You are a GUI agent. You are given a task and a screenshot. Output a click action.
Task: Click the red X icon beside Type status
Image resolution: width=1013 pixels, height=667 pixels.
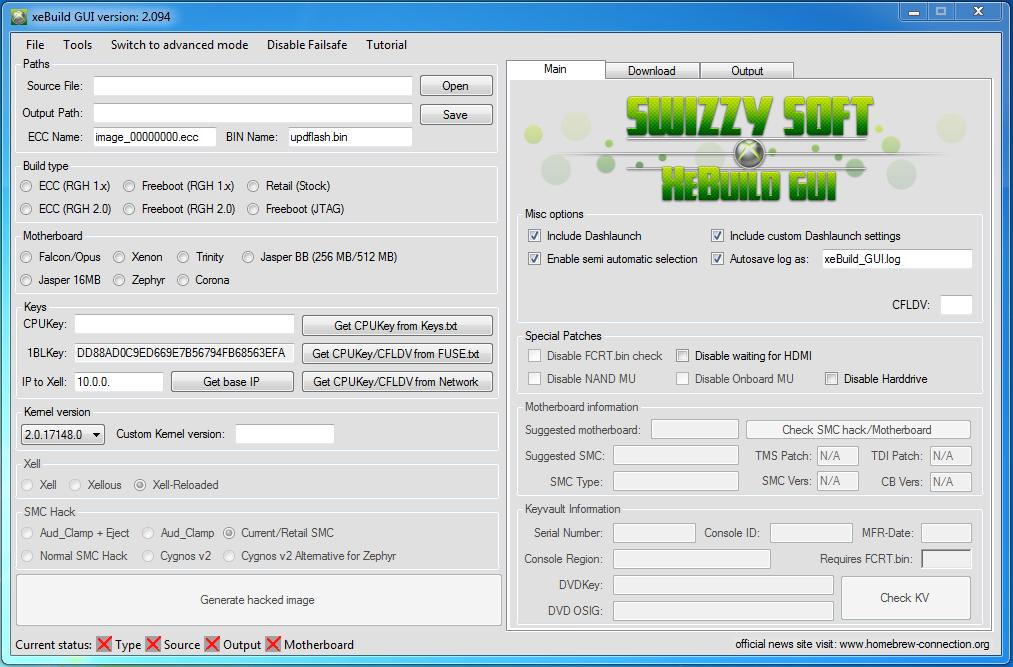[105, 645]
